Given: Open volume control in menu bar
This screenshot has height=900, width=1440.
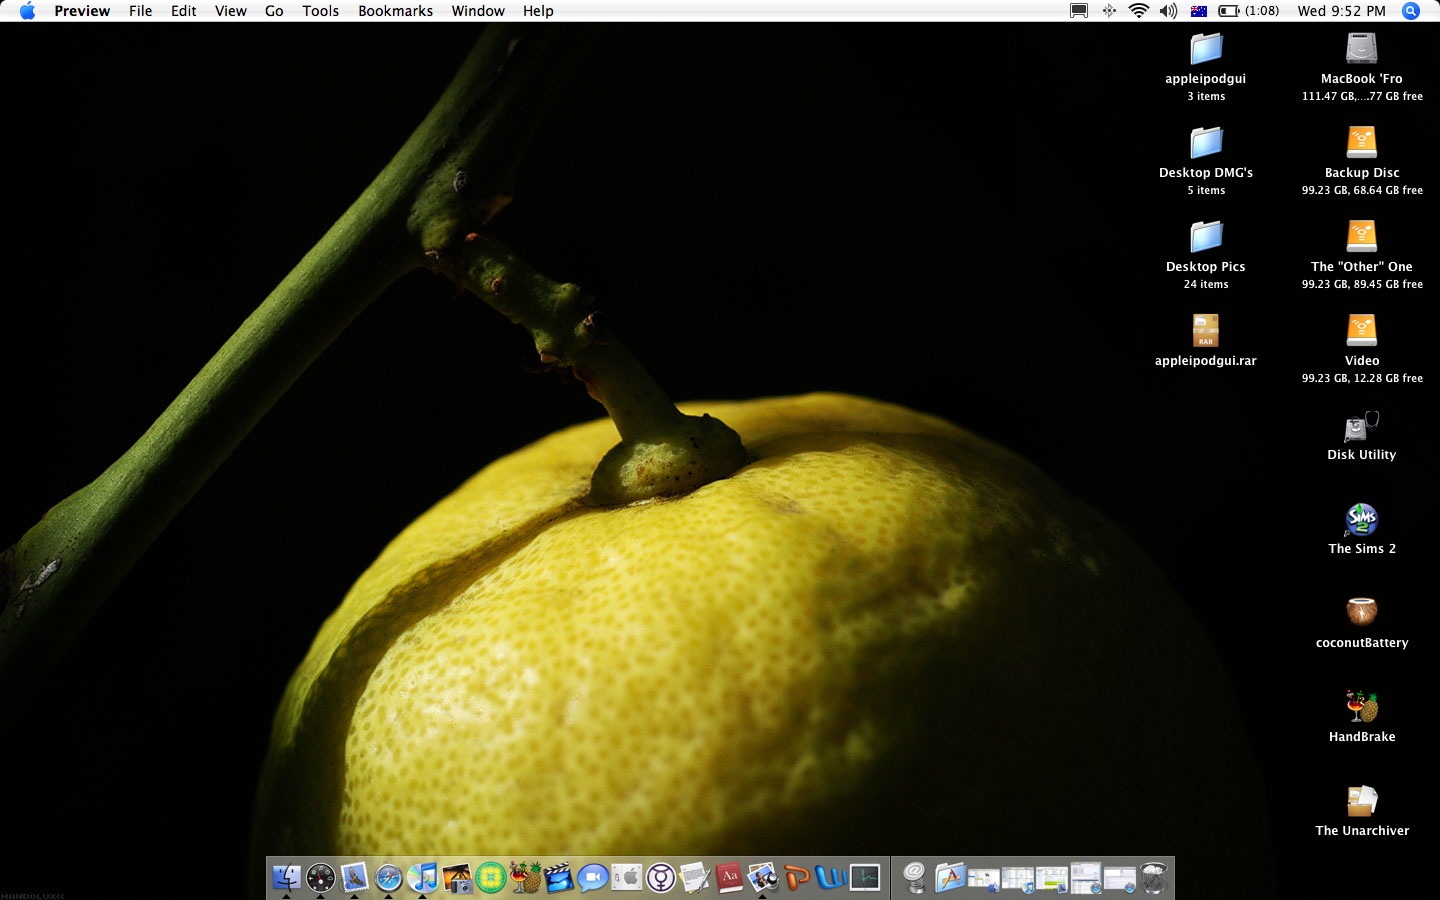Looking at the screenshot, I should [x=1168, y=11].
